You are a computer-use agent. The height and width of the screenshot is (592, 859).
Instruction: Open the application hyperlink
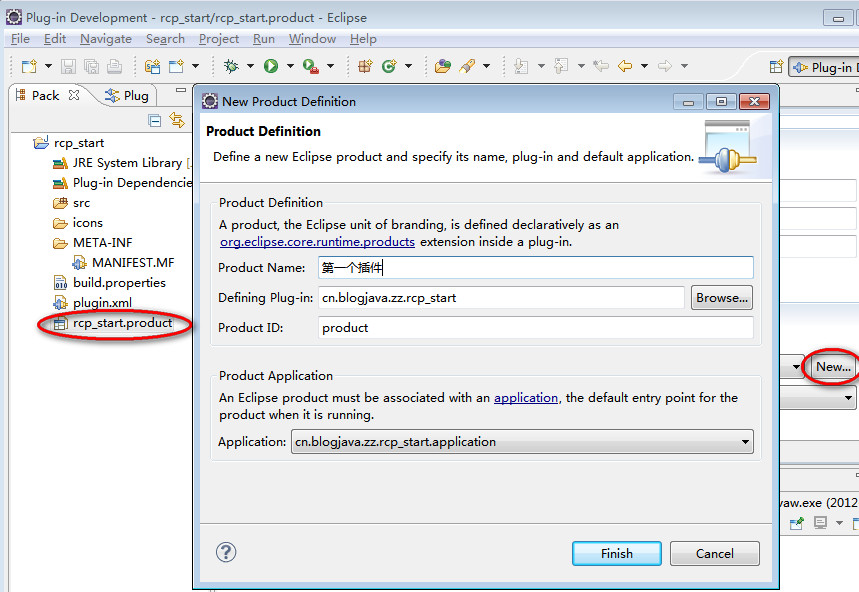click(x=526, y=398)
